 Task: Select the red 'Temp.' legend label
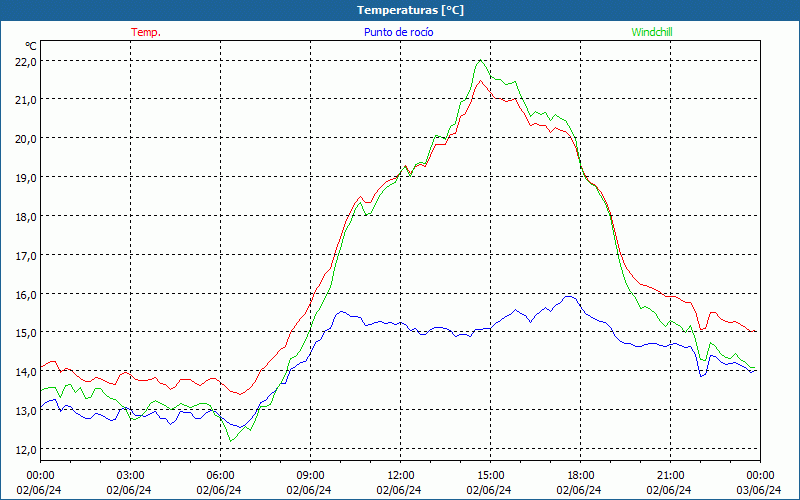click(x=146, y=32)
